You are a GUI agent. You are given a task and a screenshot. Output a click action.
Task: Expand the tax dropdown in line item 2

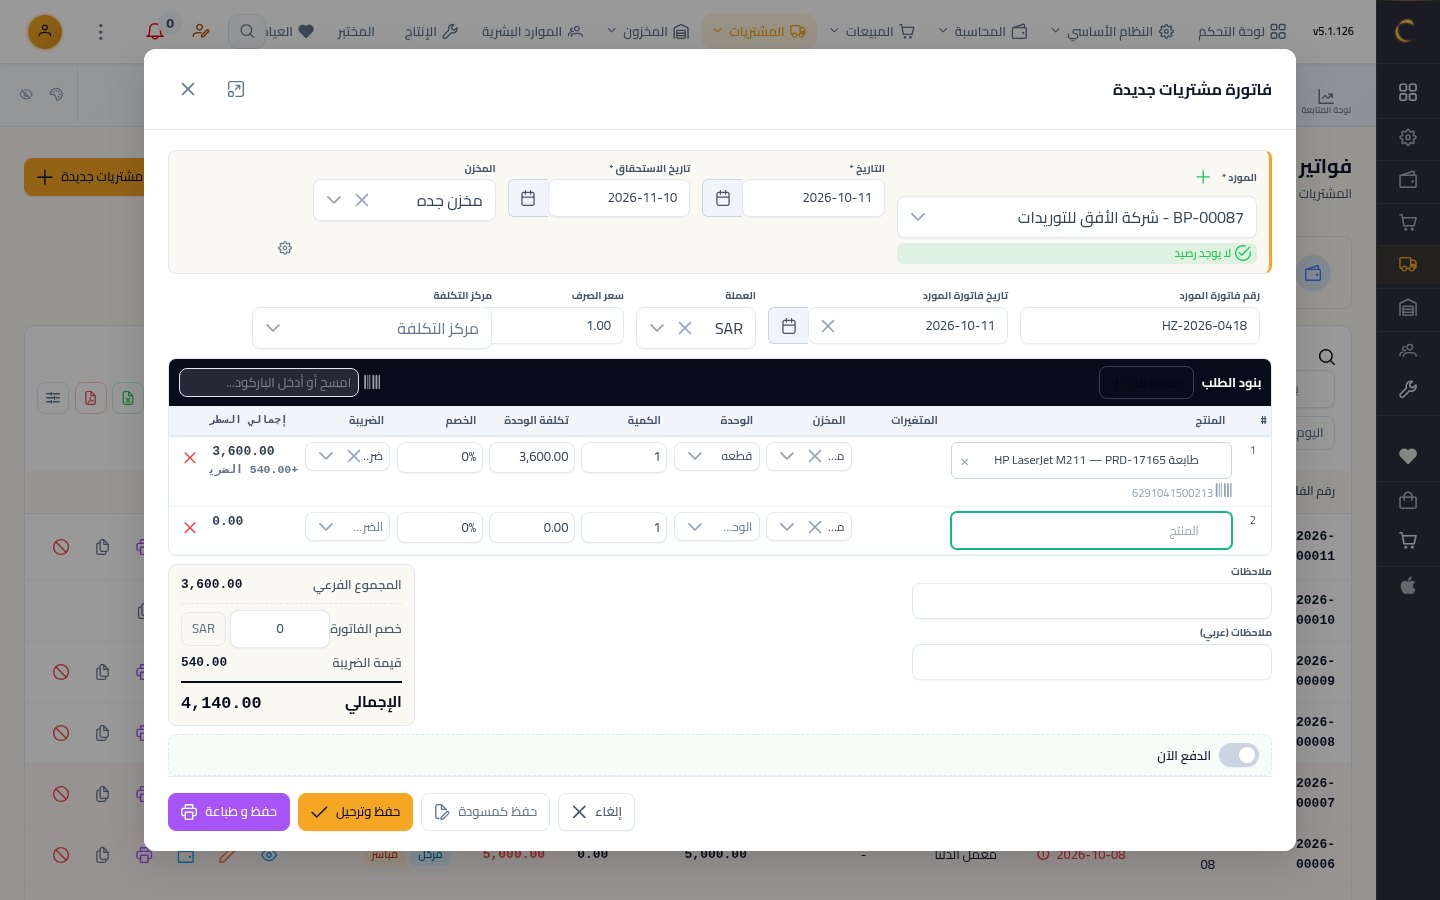tap(326, 527)
